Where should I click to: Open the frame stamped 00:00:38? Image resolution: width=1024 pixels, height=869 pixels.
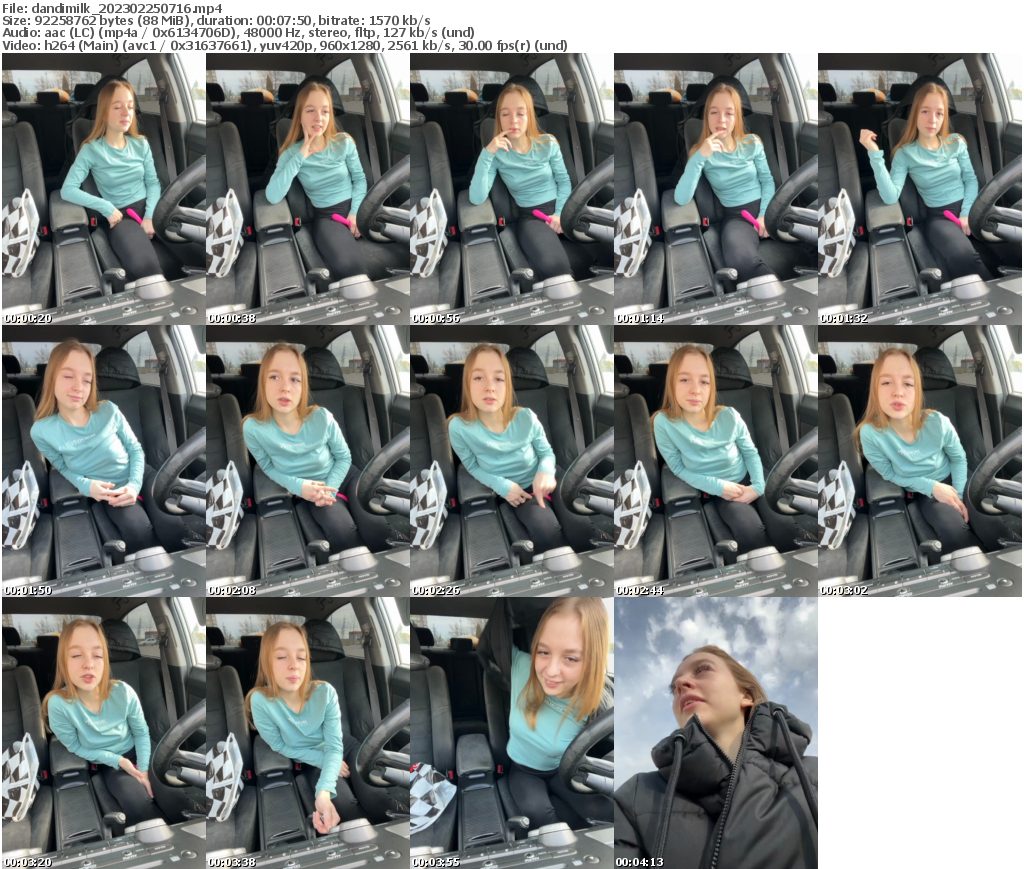(x=307, y=188)
